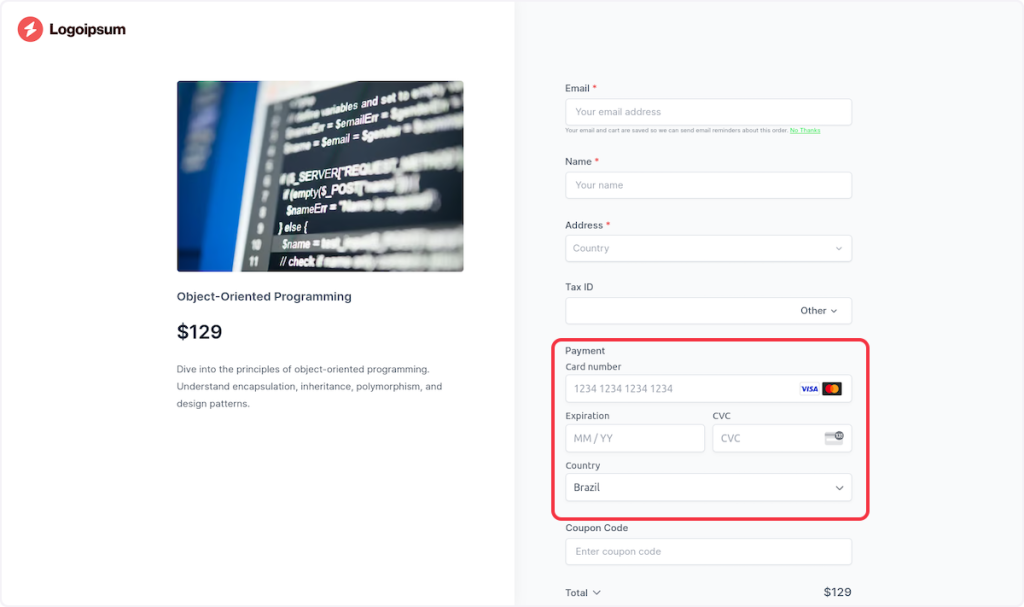Image resolution: width=1024 pixels, height=607 pixels.
Task: Click the Mastercard icon in card field
Action: point(832,389)
